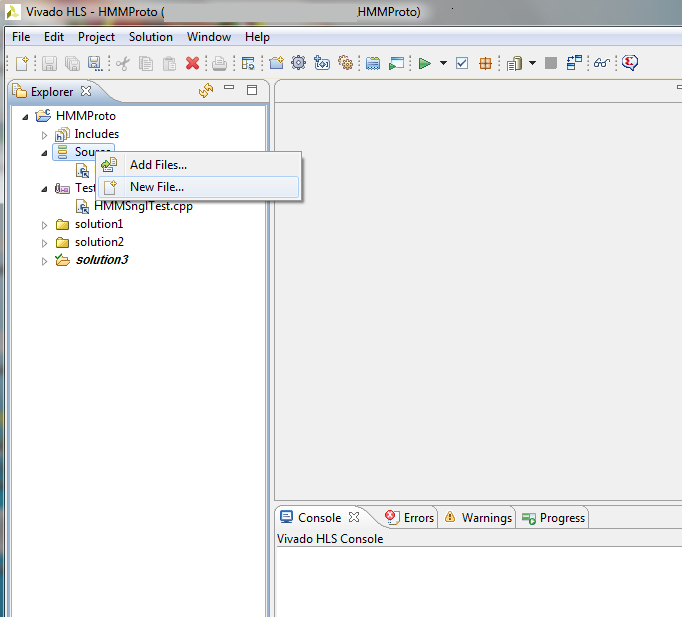Collapse the Test Bench tree node
Image resolution: width=682 pixels, height=617 pixels.
(x=44, y=189)
